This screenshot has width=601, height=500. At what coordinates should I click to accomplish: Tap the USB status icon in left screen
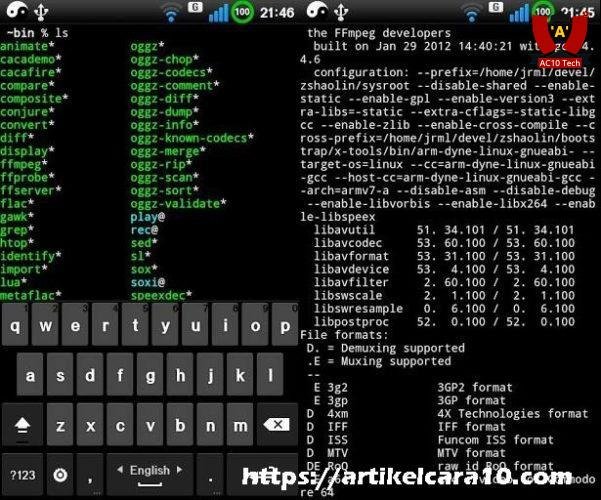[x=41, y=12]
